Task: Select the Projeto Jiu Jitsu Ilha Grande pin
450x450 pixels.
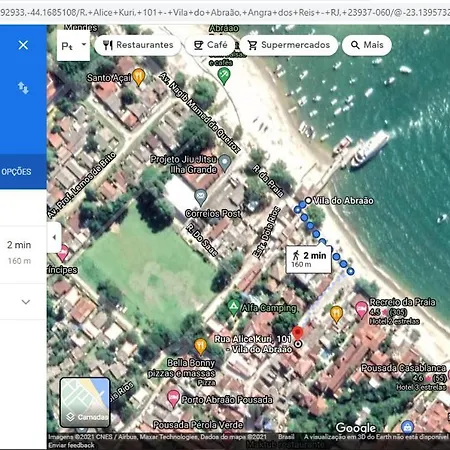Action: tap(225, 163)
